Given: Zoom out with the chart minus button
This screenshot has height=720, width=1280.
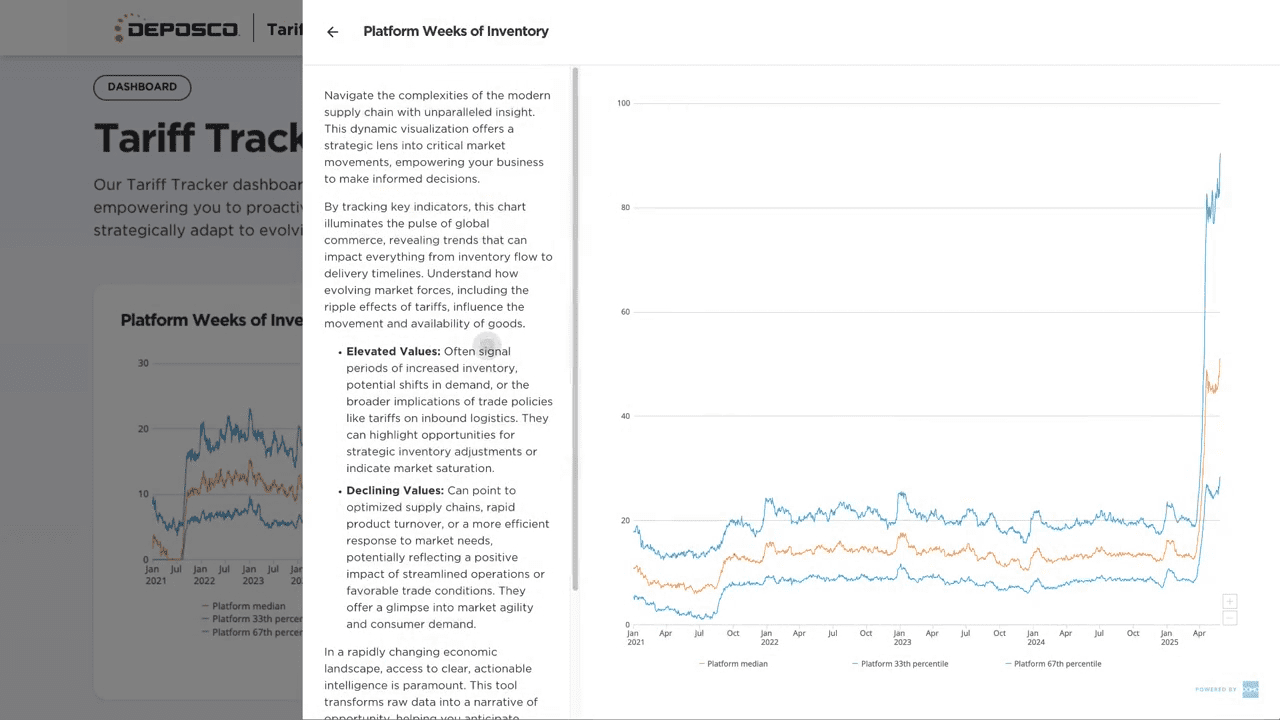Looking at the screenshot, I should 1230,618.
